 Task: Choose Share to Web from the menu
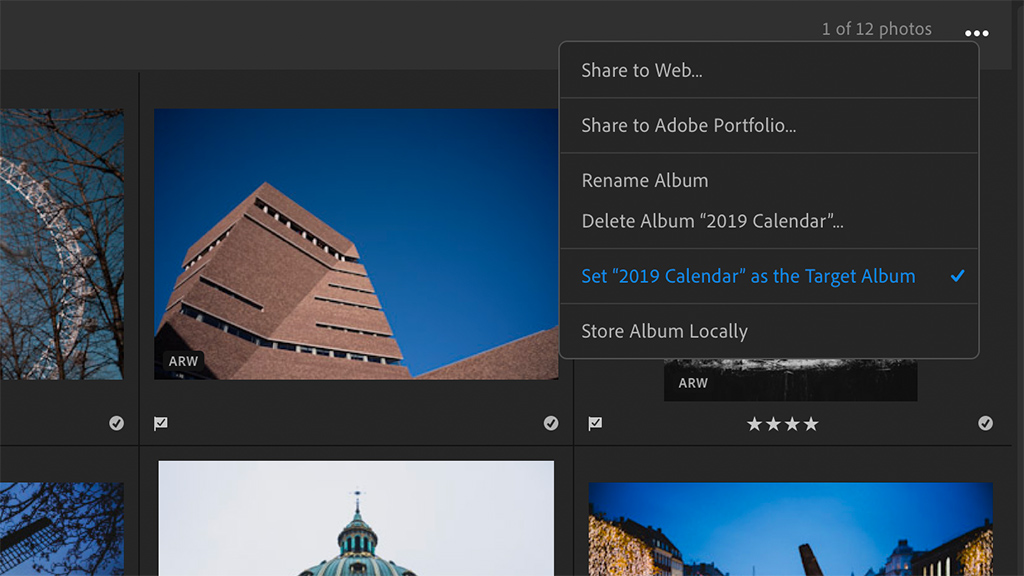(642, 71)
